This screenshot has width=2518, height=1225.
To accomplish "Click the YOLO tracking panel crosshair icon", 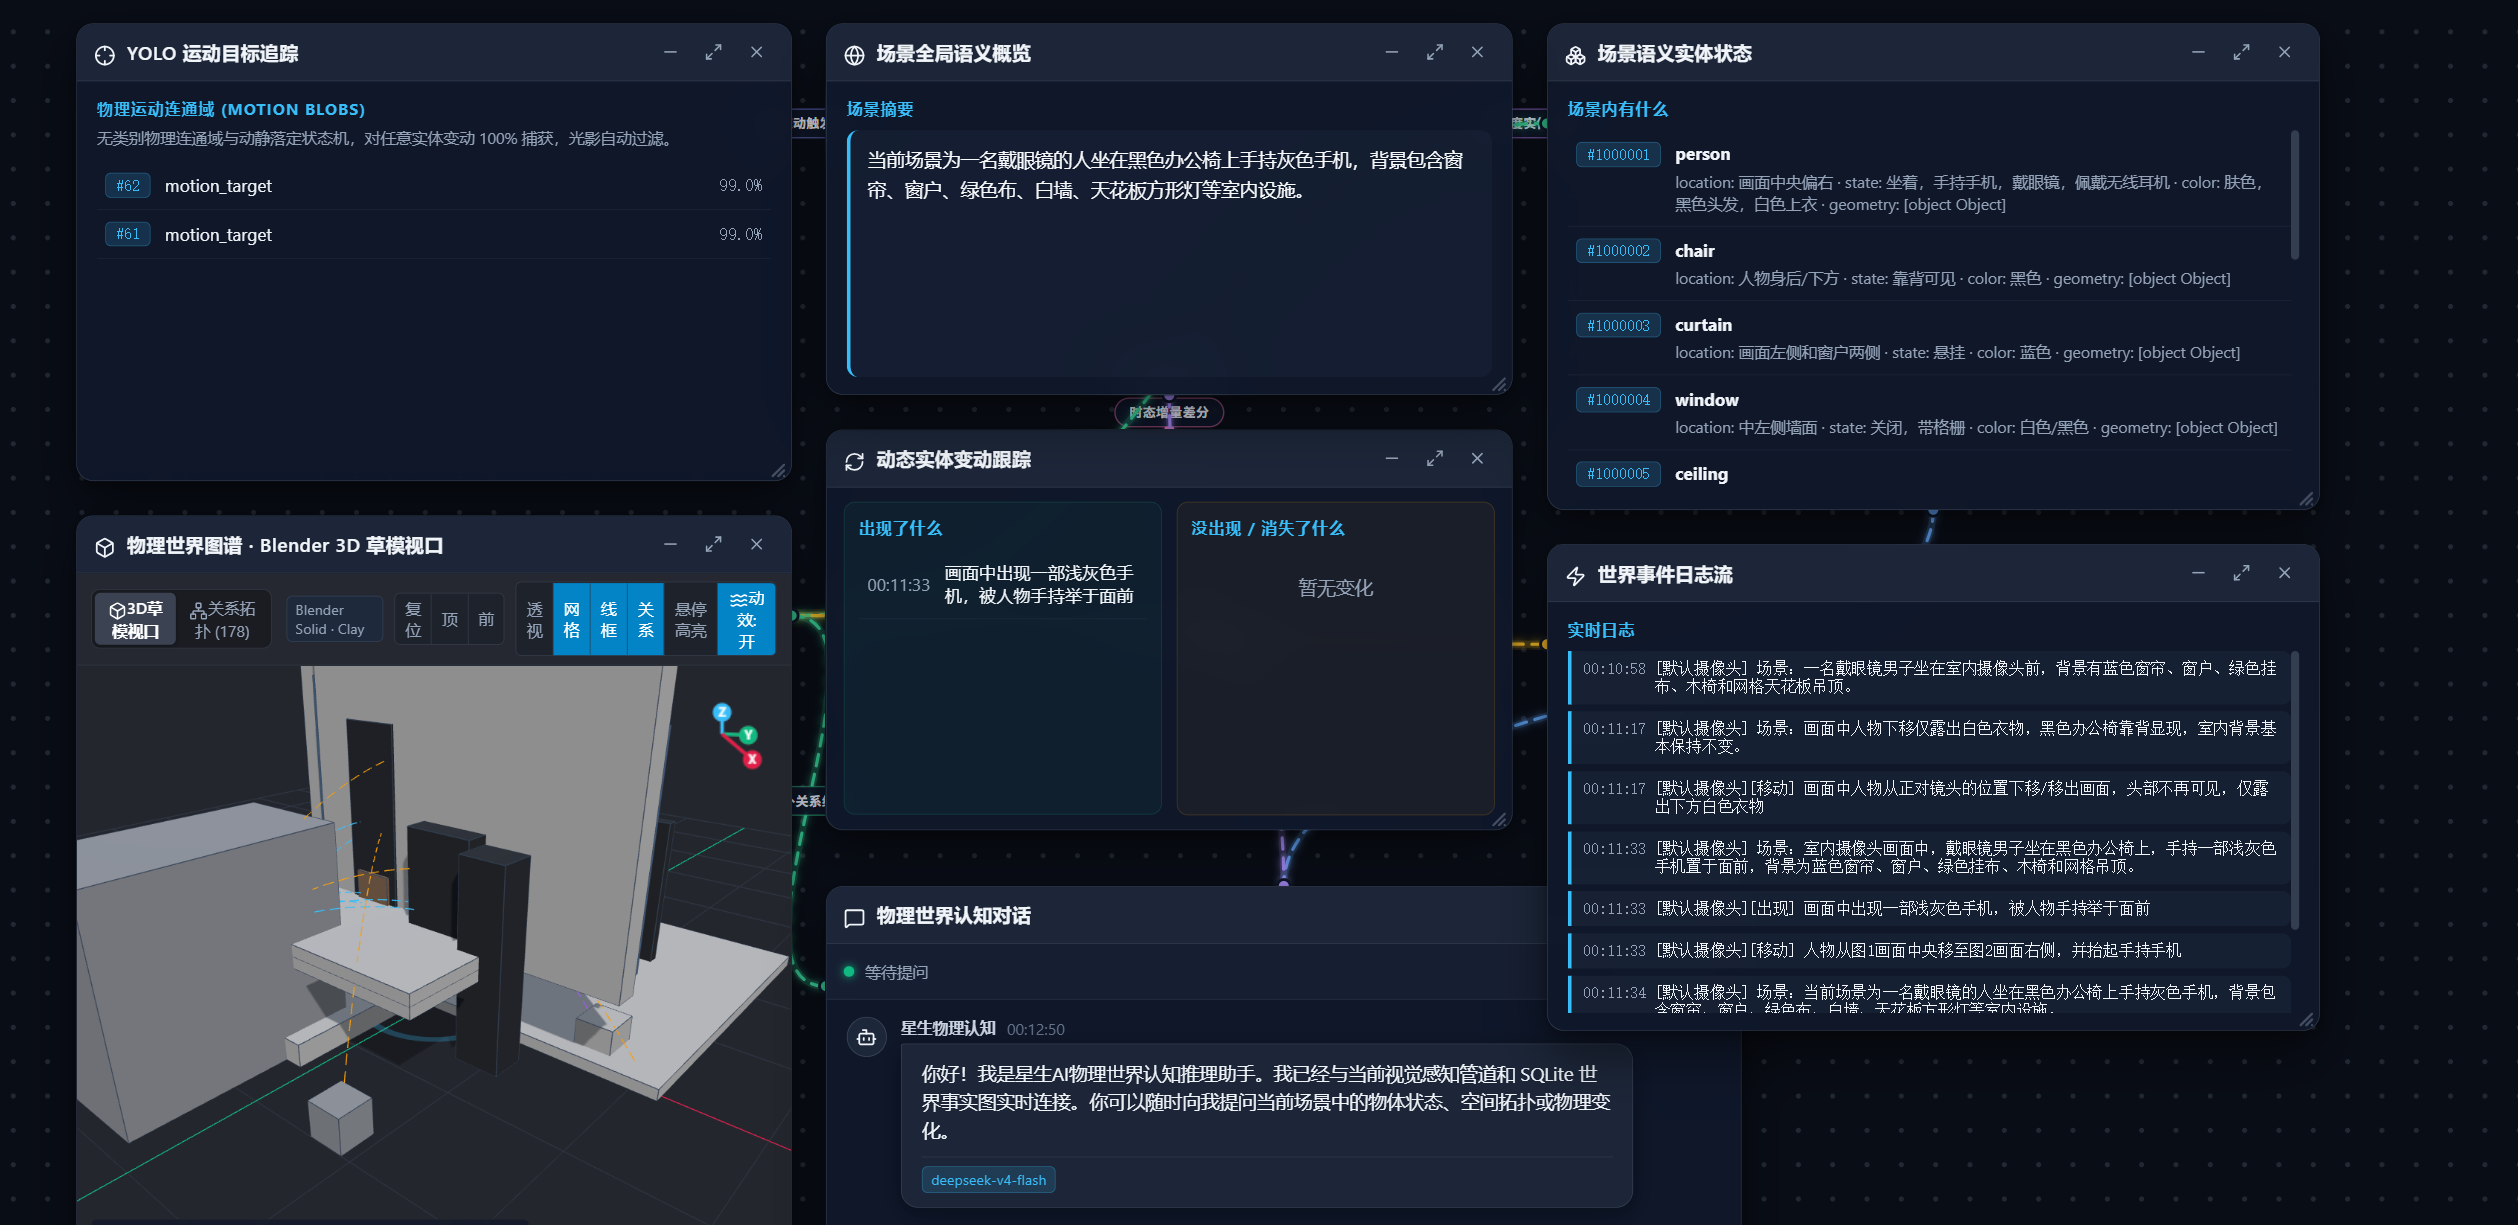I will pos(105,55).
